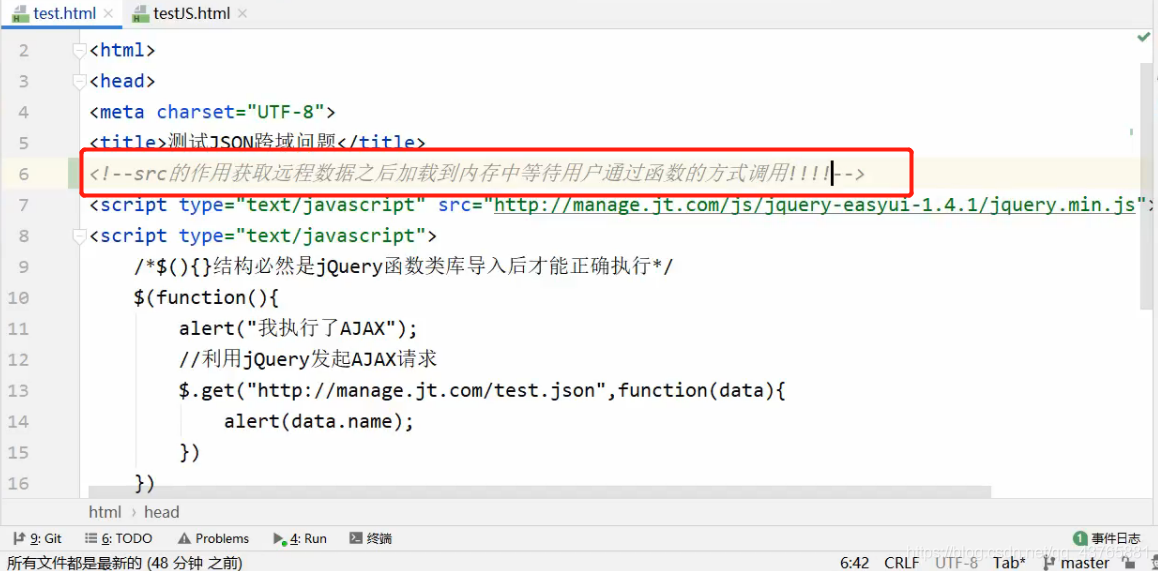Click line number 13 in the gutter
1158x571 pixels.
18,391
